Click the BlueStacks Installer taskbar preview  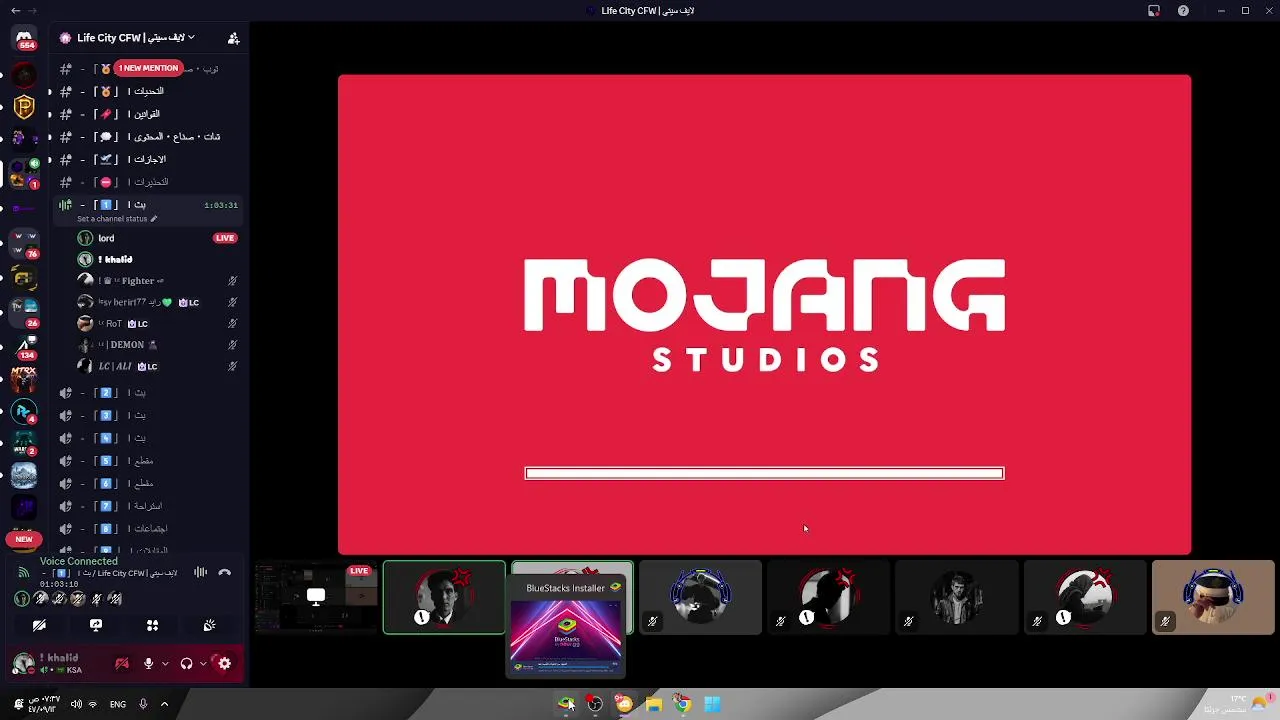566,627
